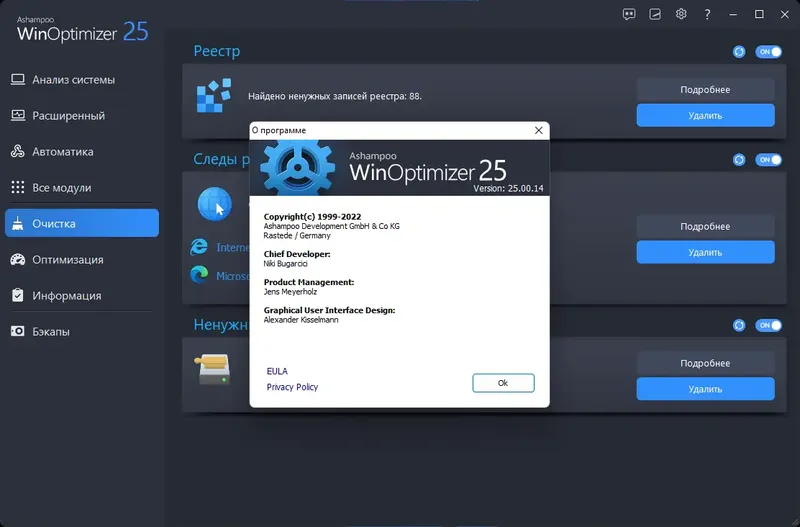The image size is (800, 527).
Task: Click Удалить for browsing traces section
Action: (x=705, y=252)
